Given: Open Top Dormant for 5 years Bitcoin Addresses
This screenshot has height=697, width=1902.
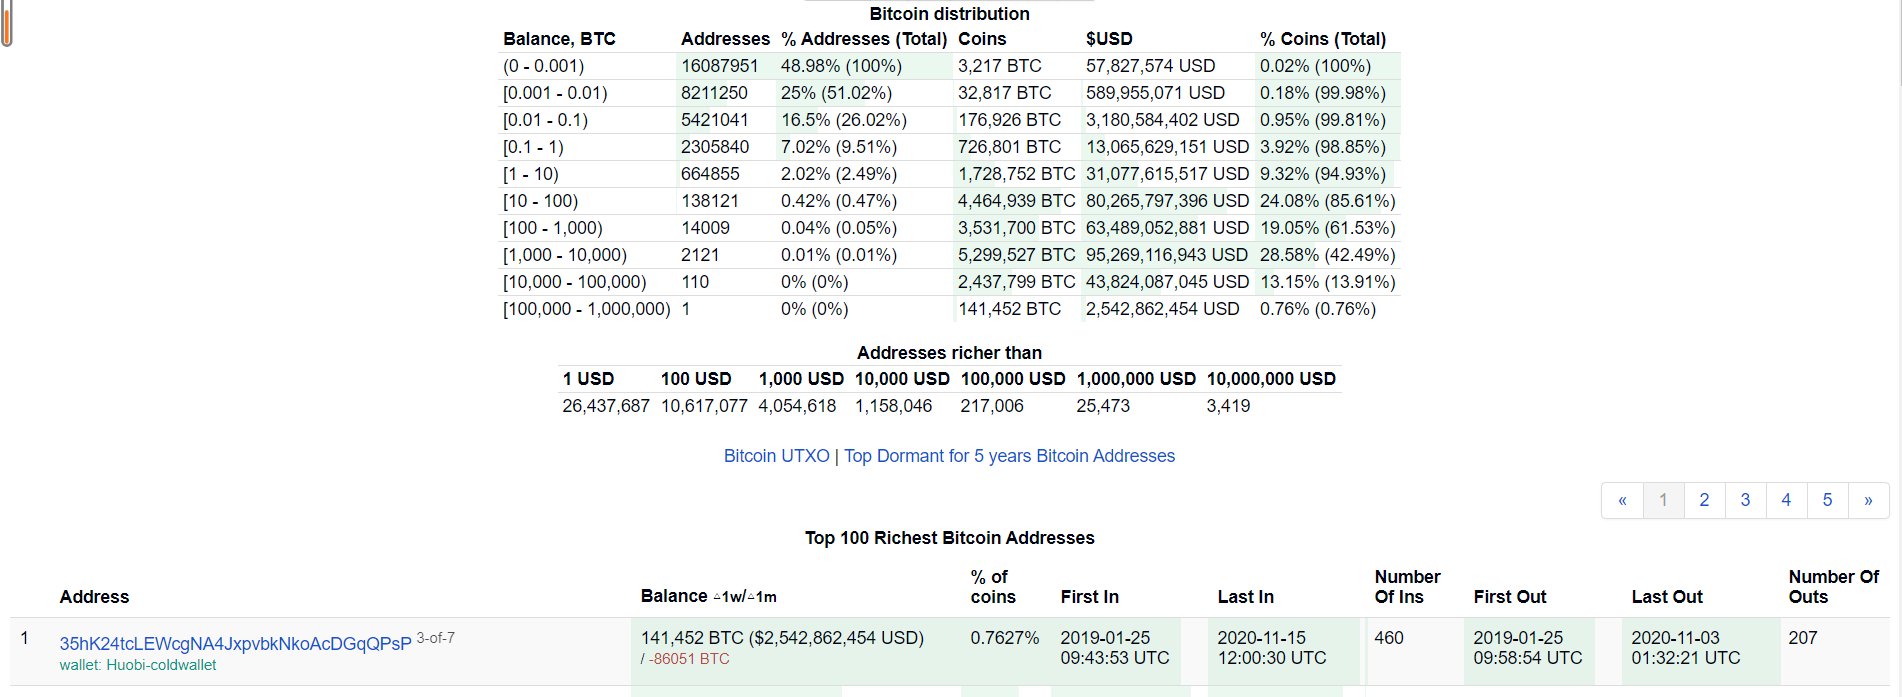Looking at the screenshot, I should [x=1009, y=456].
